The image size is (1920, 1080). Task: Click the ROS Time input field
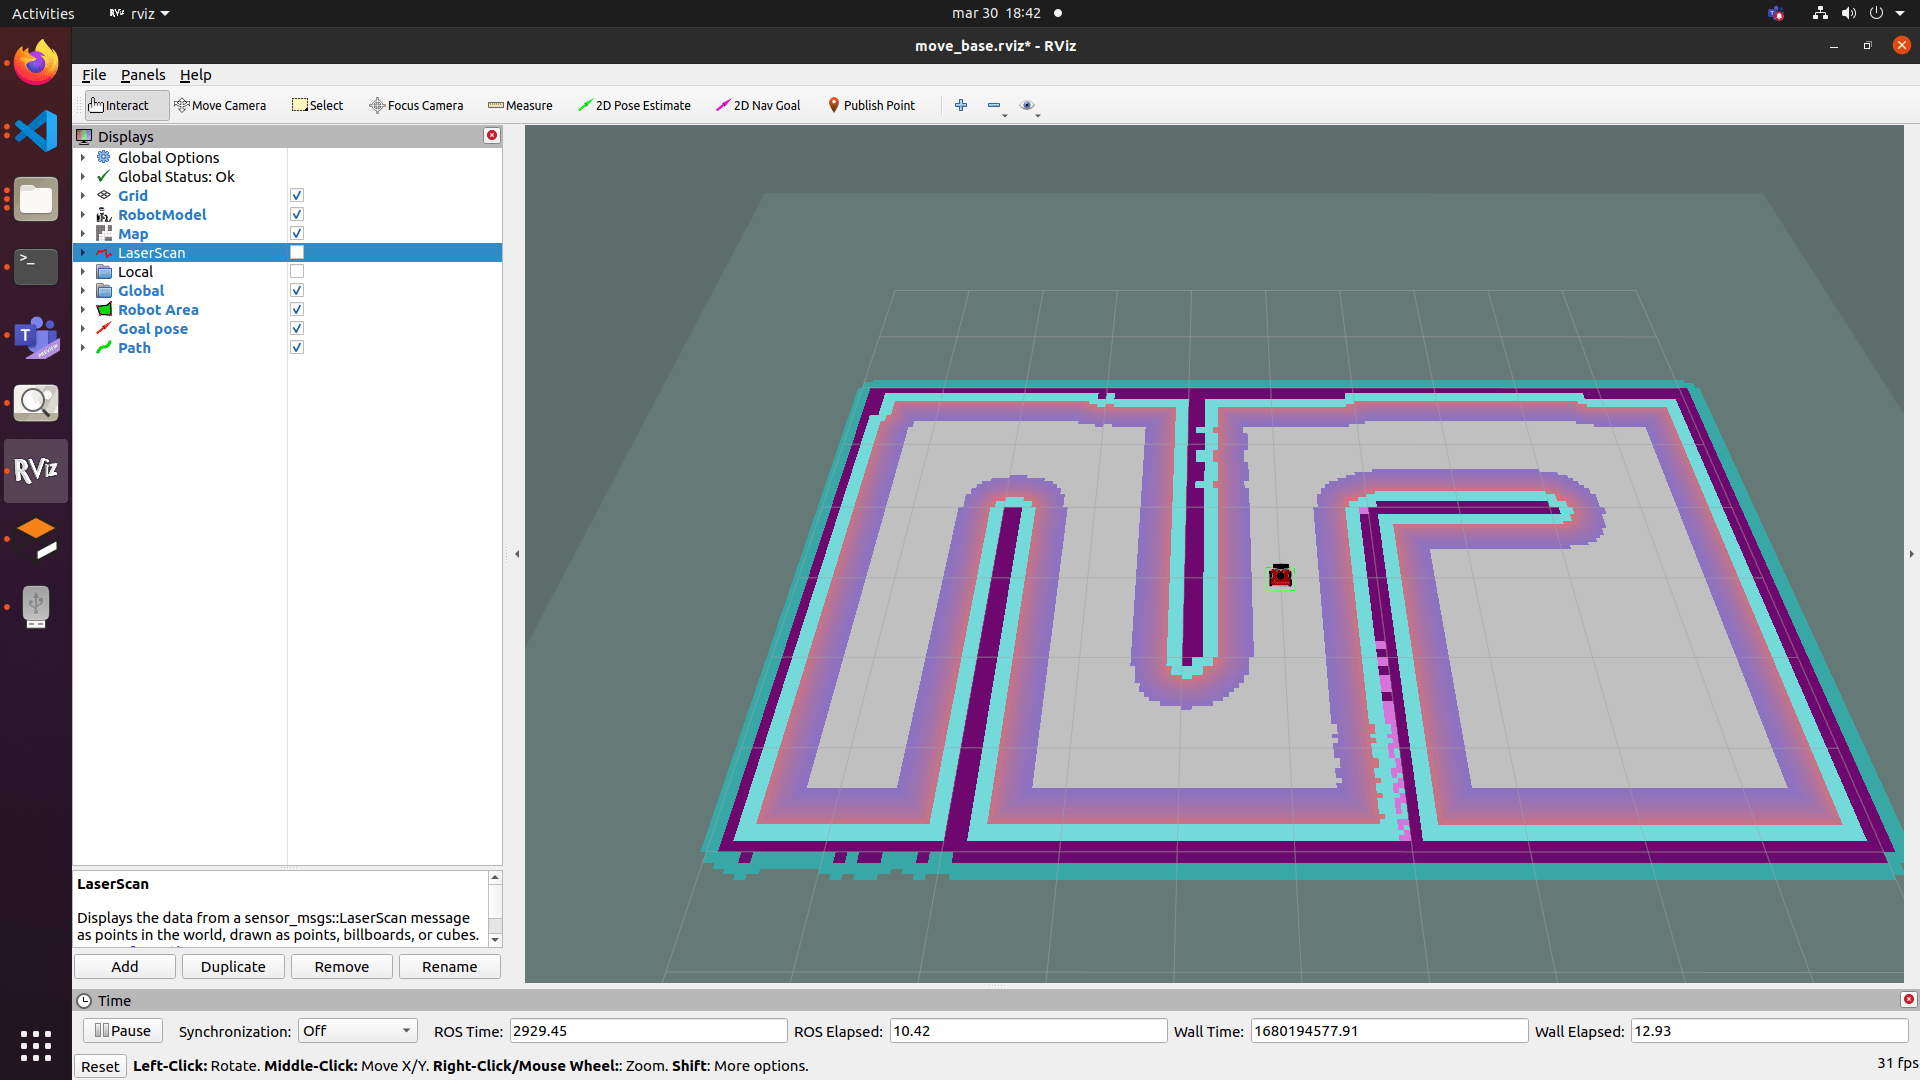[x=648, y=1031]
